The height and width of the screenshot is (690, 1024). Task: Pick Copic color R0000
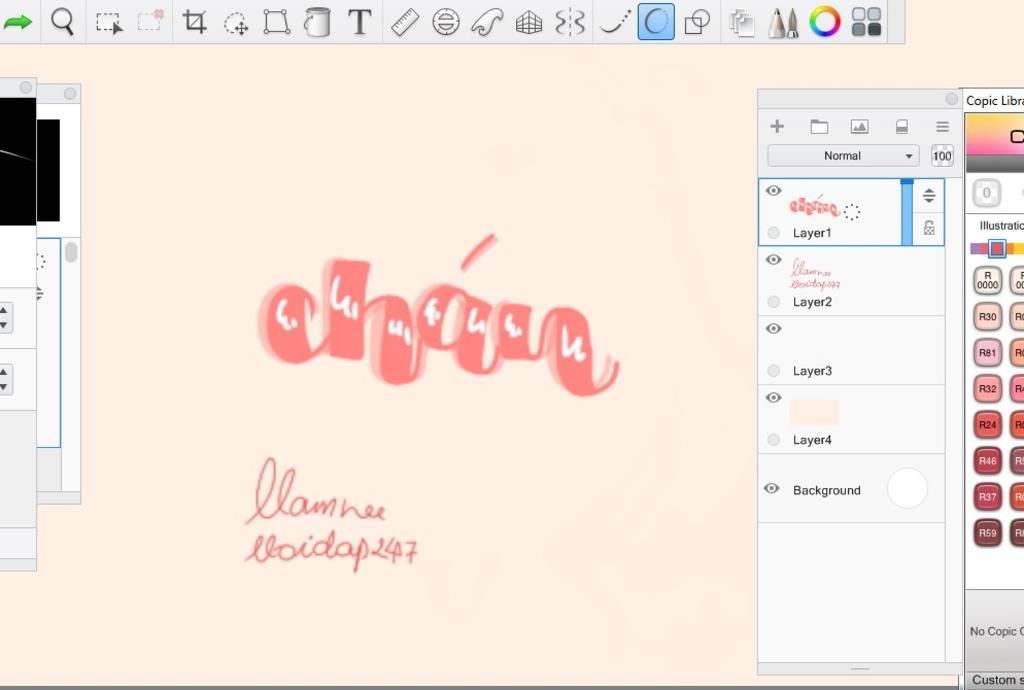click(x=987, y=280)
